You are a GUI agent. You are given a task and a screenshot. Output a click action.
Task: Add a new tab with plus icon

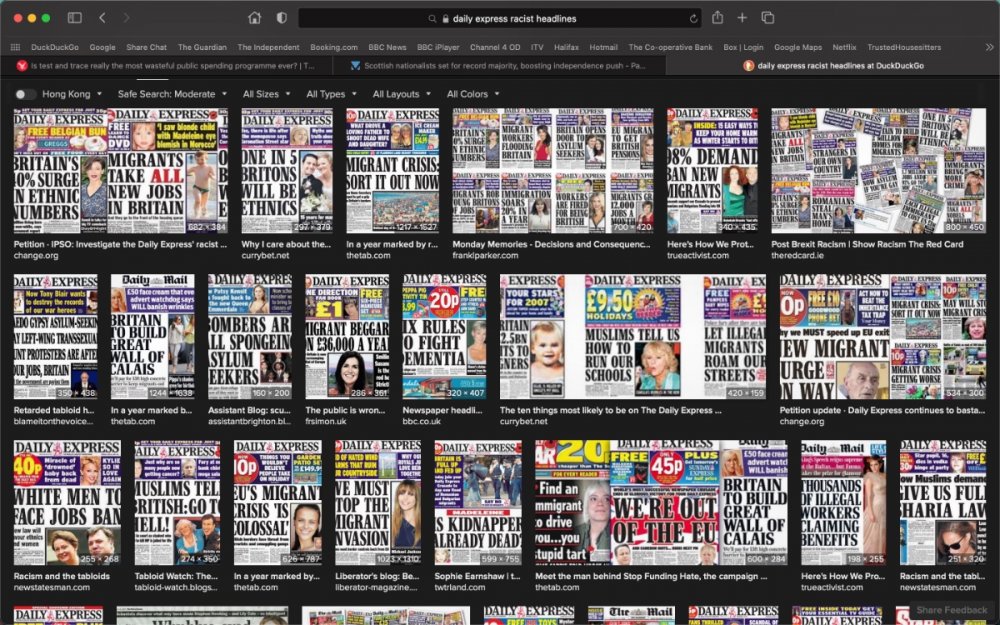[x=742, y=18]
